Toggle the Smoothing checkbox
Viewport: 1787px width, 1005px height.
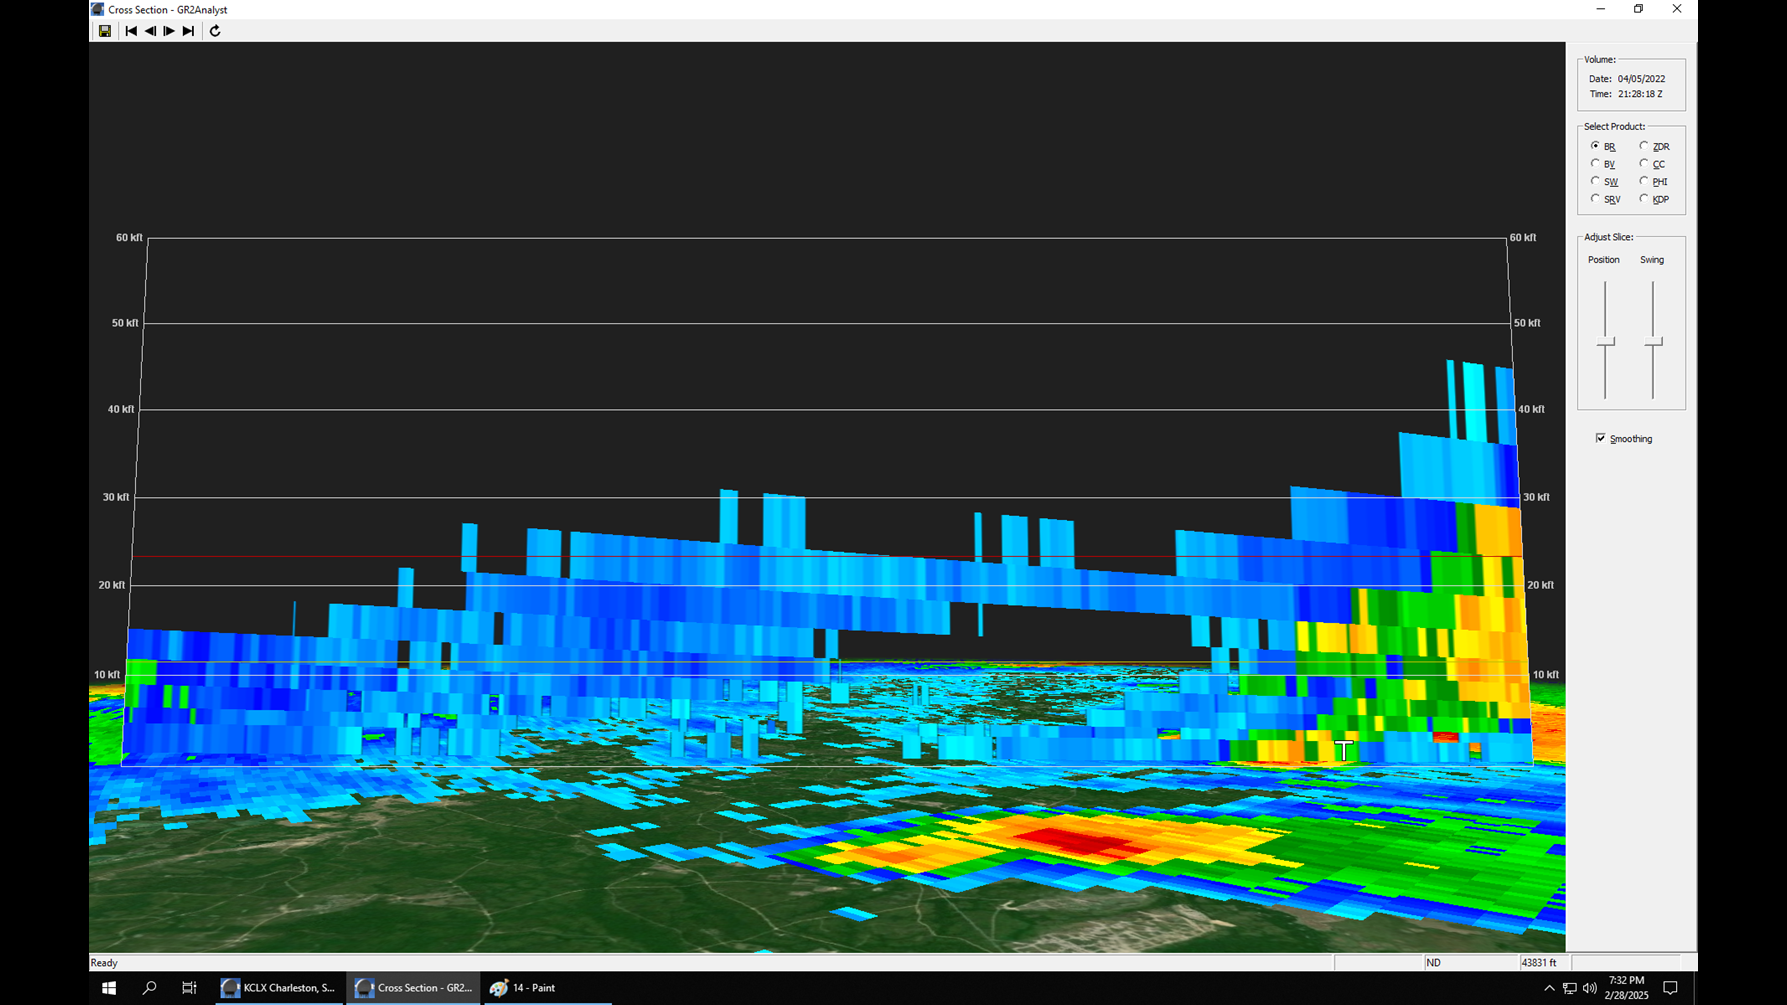coord(1600,438)
